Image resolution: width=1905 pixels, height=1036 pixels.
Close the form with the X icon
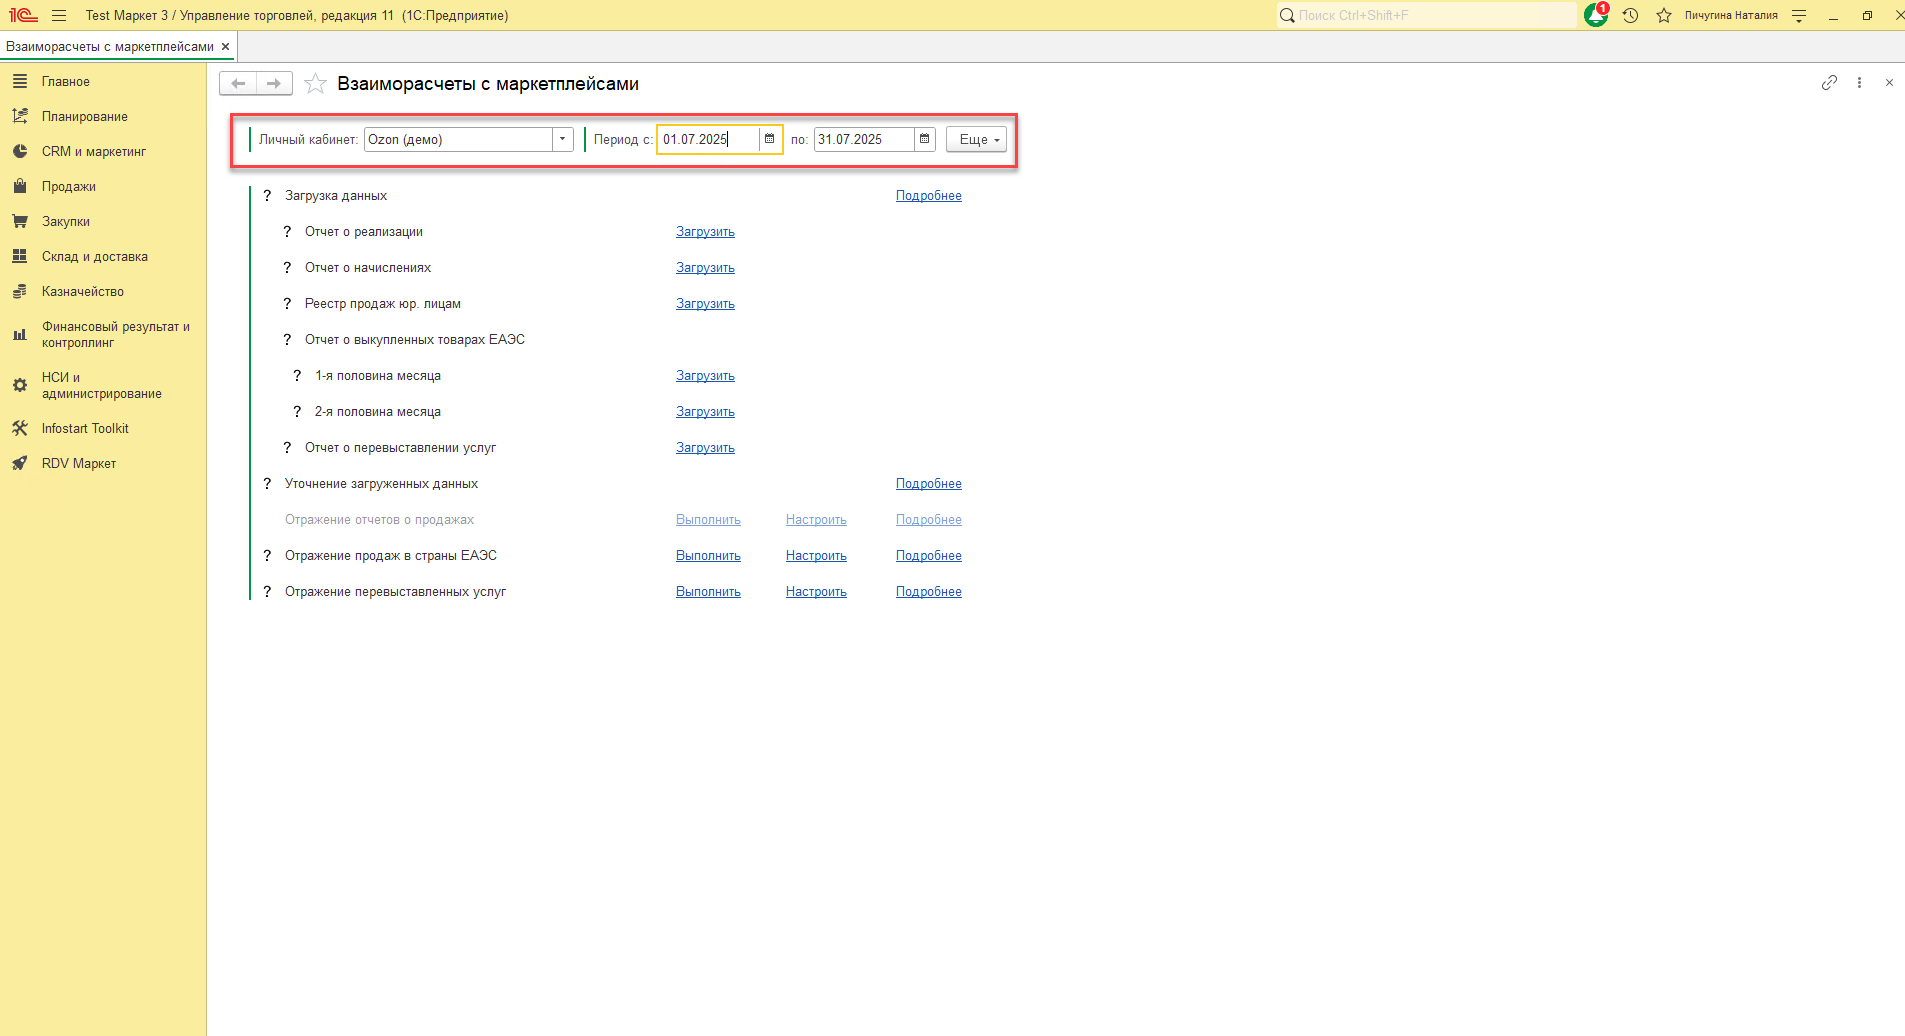pos(1889,83)
